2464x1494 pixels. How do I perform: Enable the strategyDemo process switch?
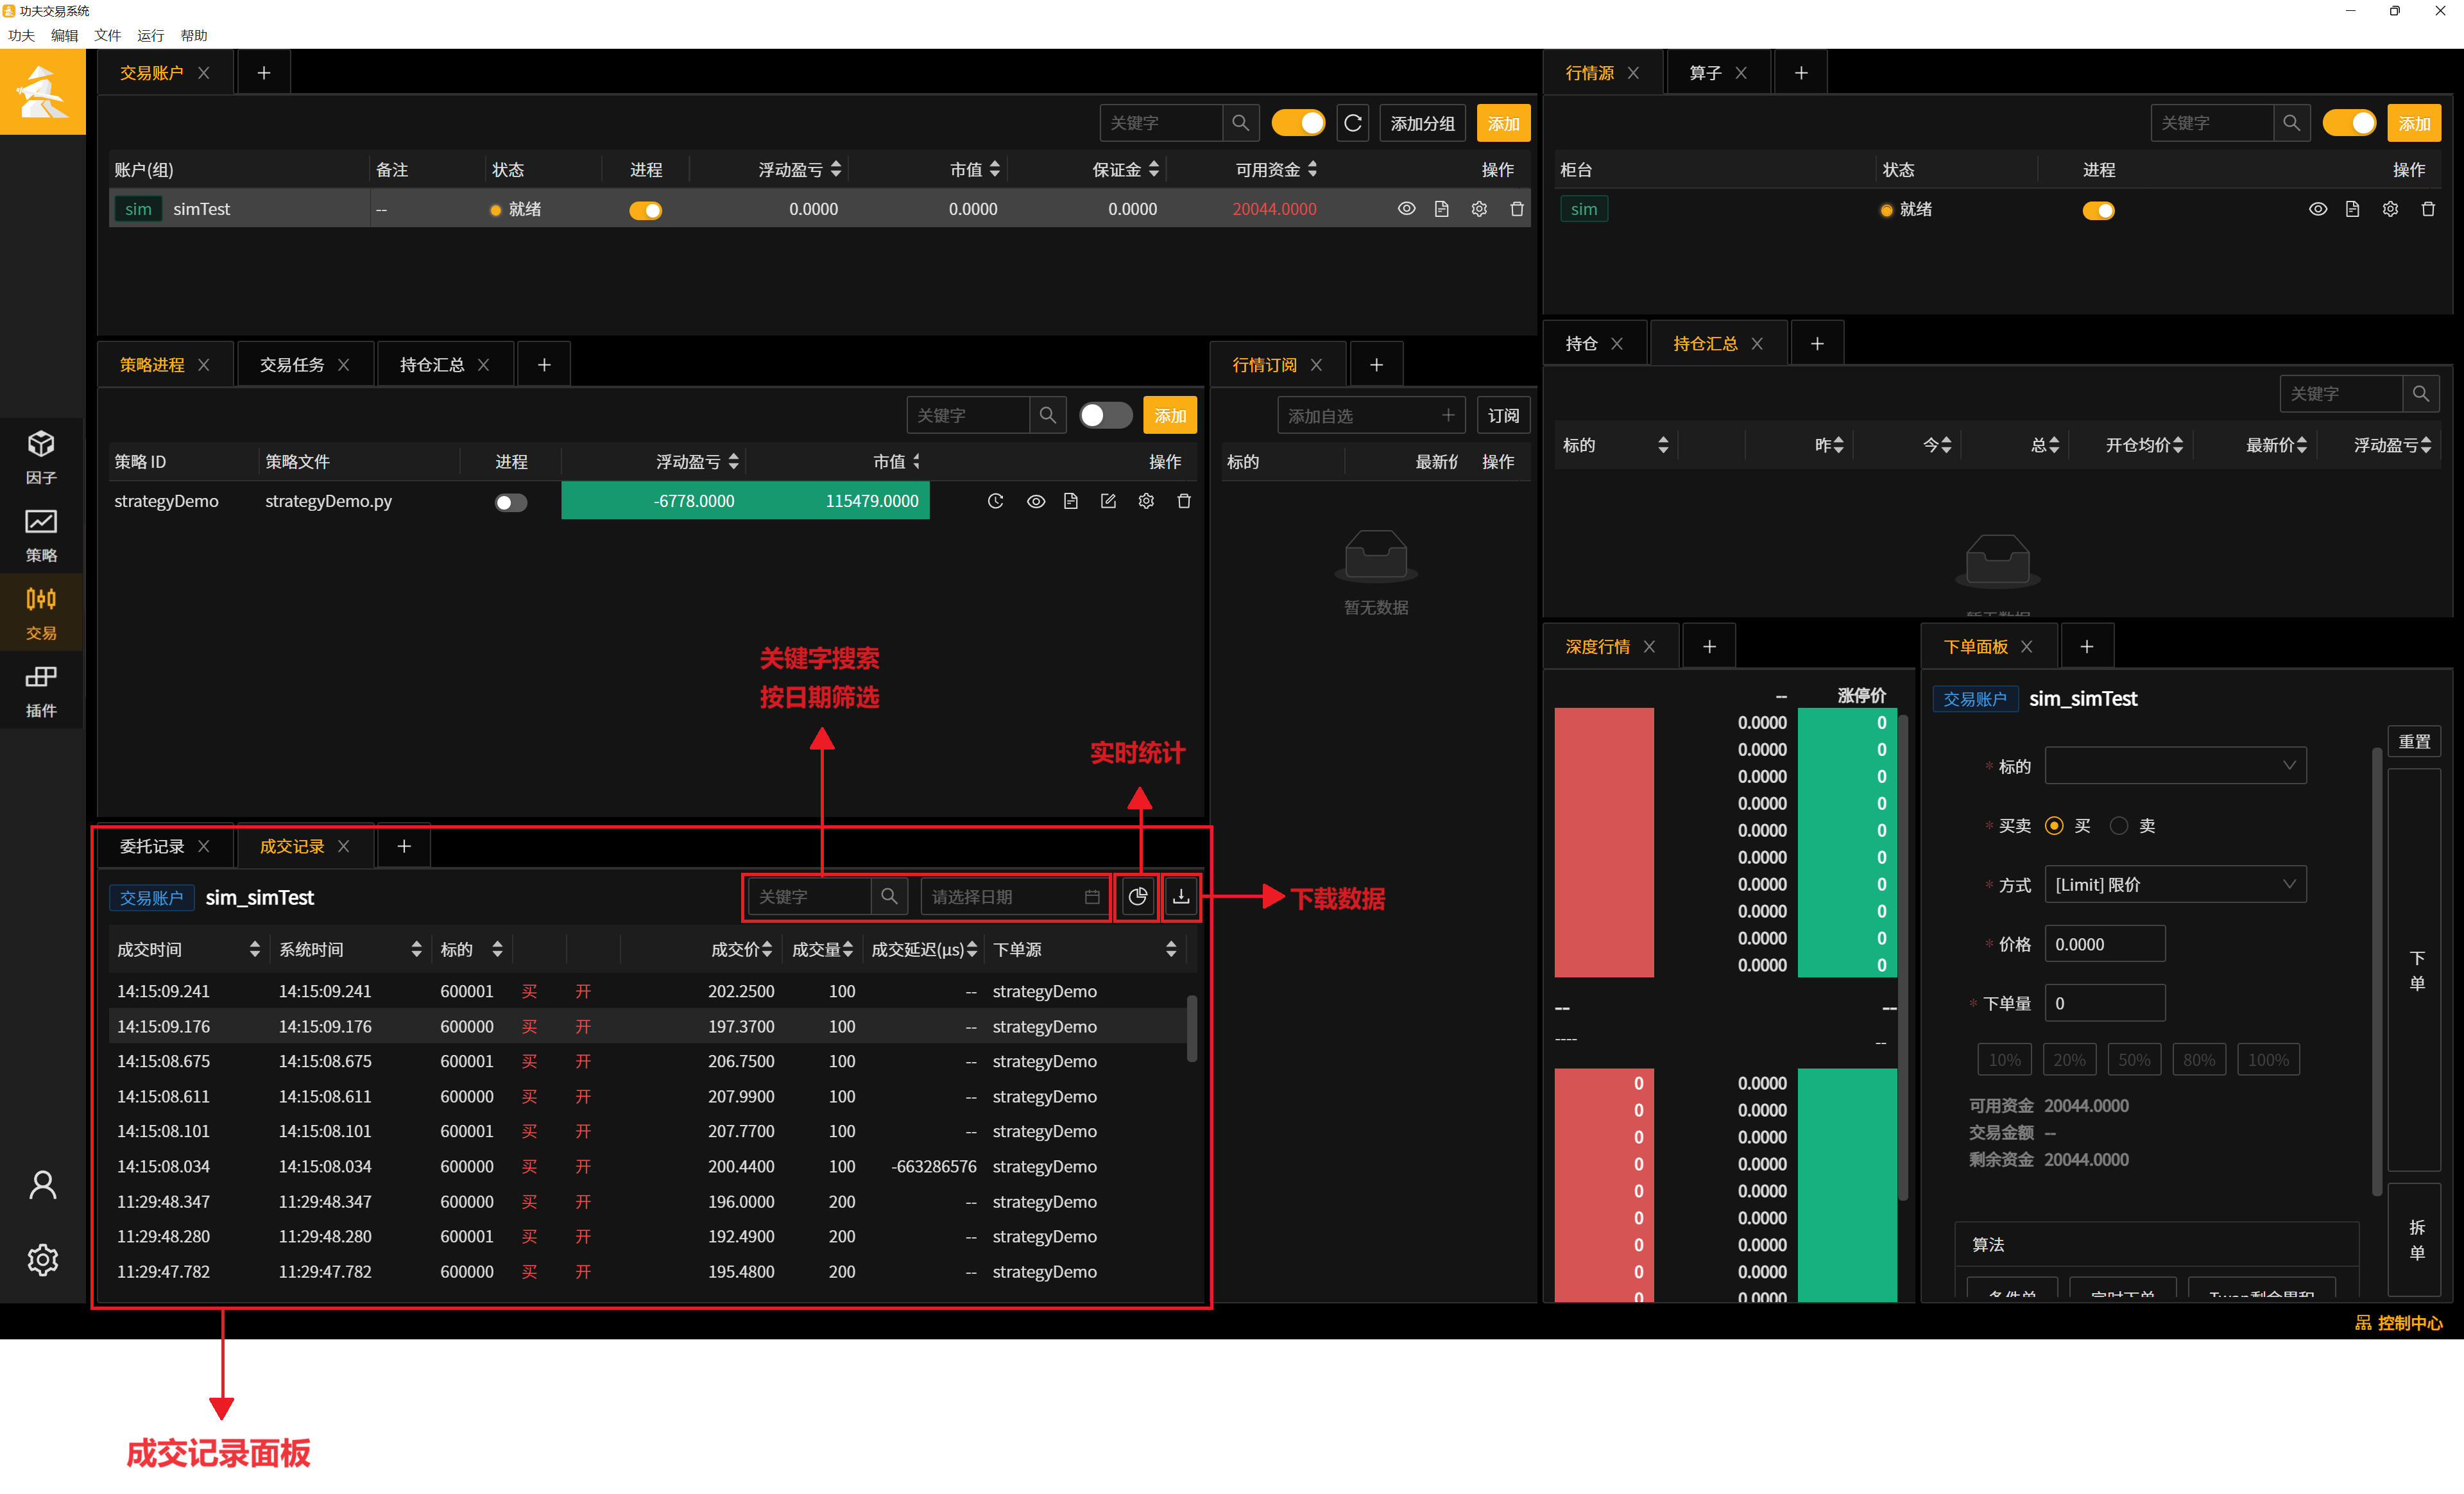[x=511, y=502]
